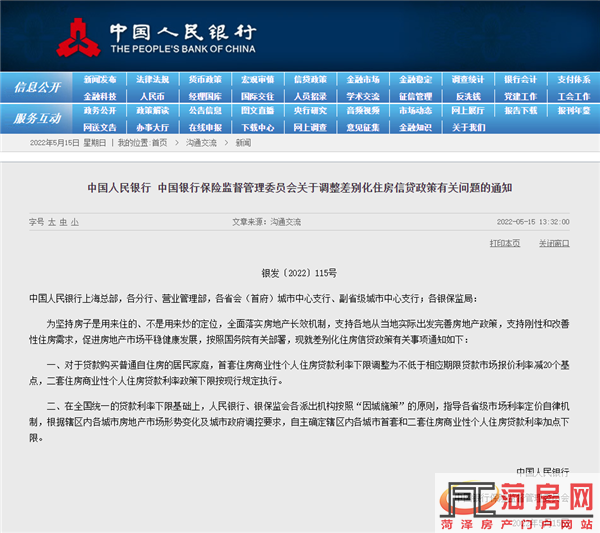The height and width of the screenshot is (533, 600).
Task: Click the 打印本页 print link
Action: [505, 243]
